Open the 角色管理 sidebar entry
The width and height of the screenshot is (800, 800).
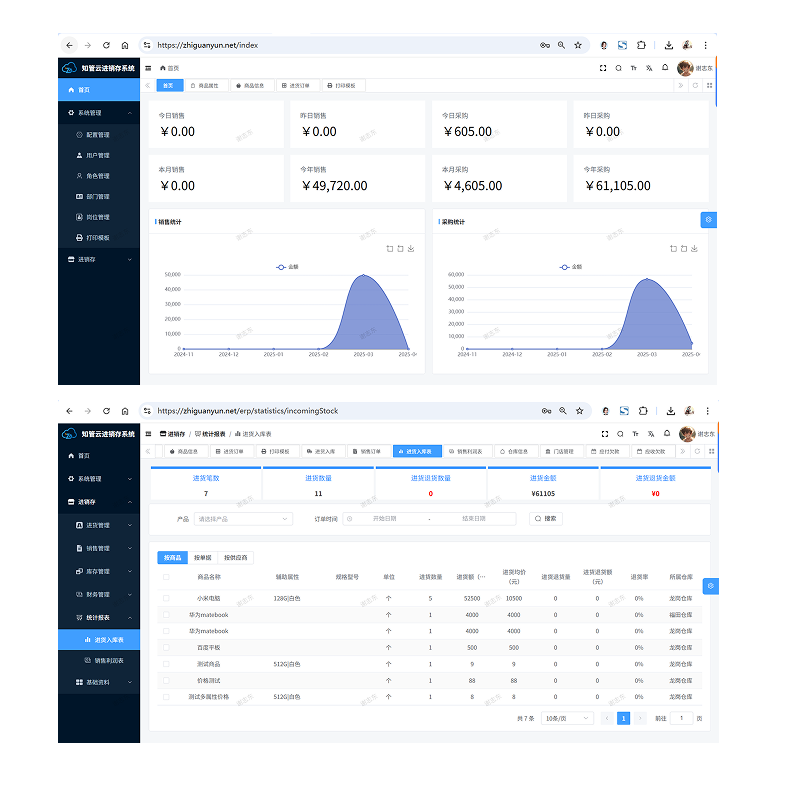click(98, 176)
